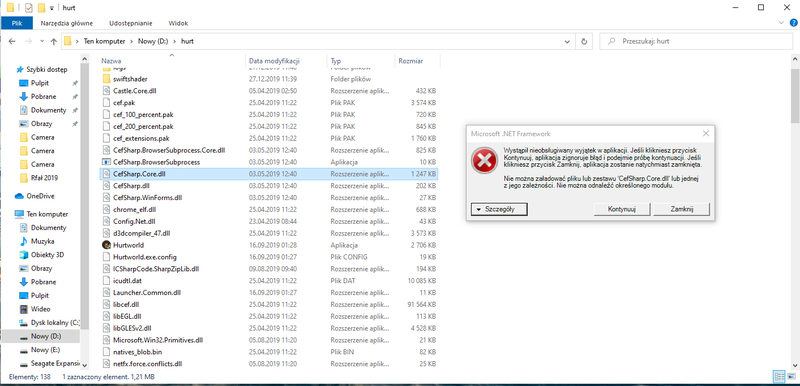Select the natives_blob.bin file
Image resolution: width=800 pixels, height=386 pixels.
click(x=268, y=351)
